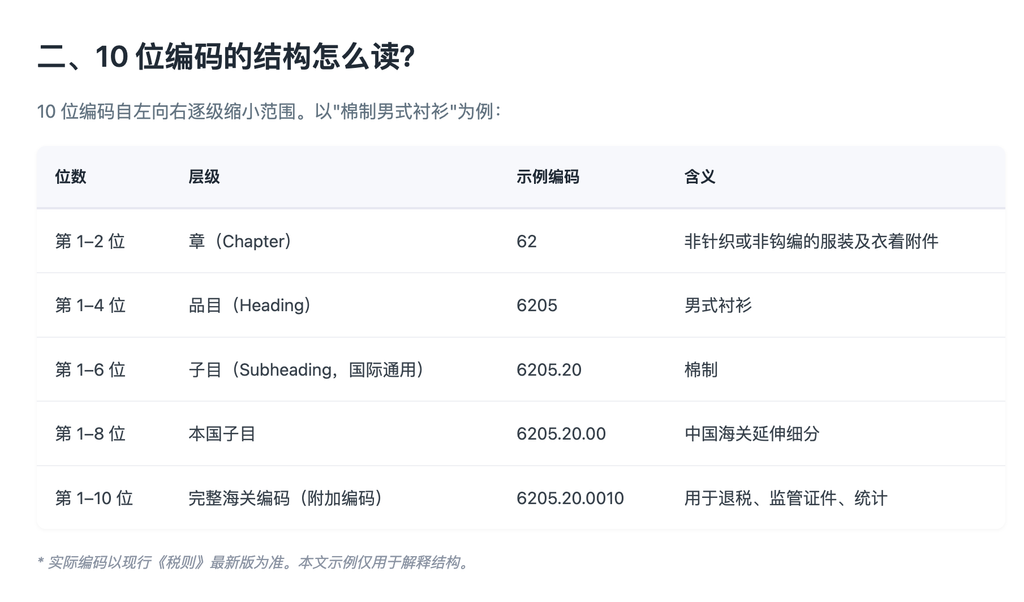Select the 本国子目 cell

222,434
